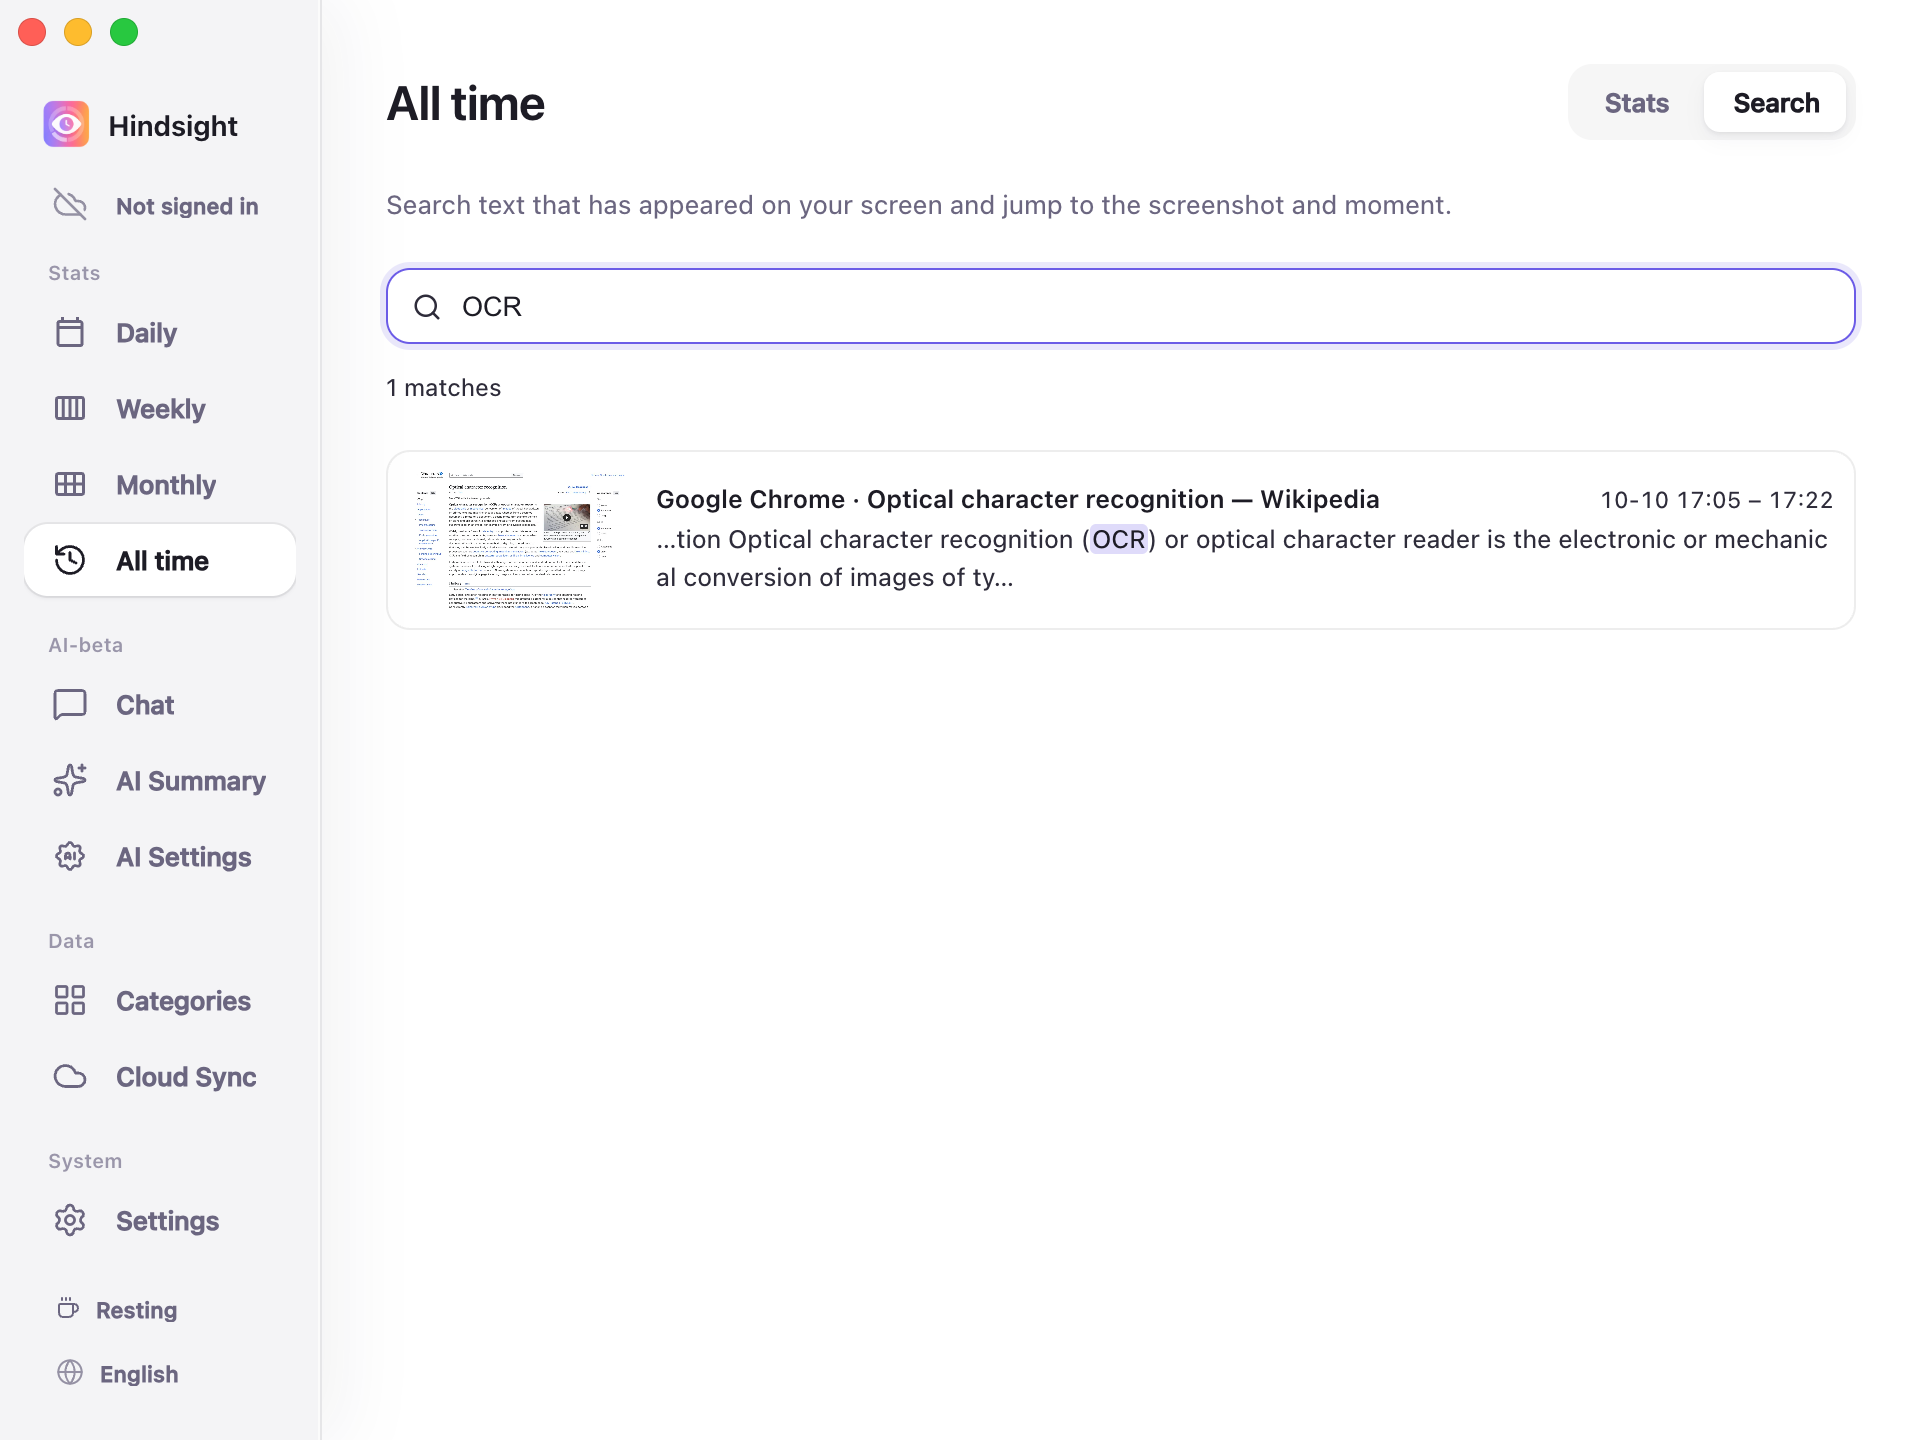Change language via English label
Image resolution: width=1920 pixels, height=1440 pixels.
(x=139, y=1374)
